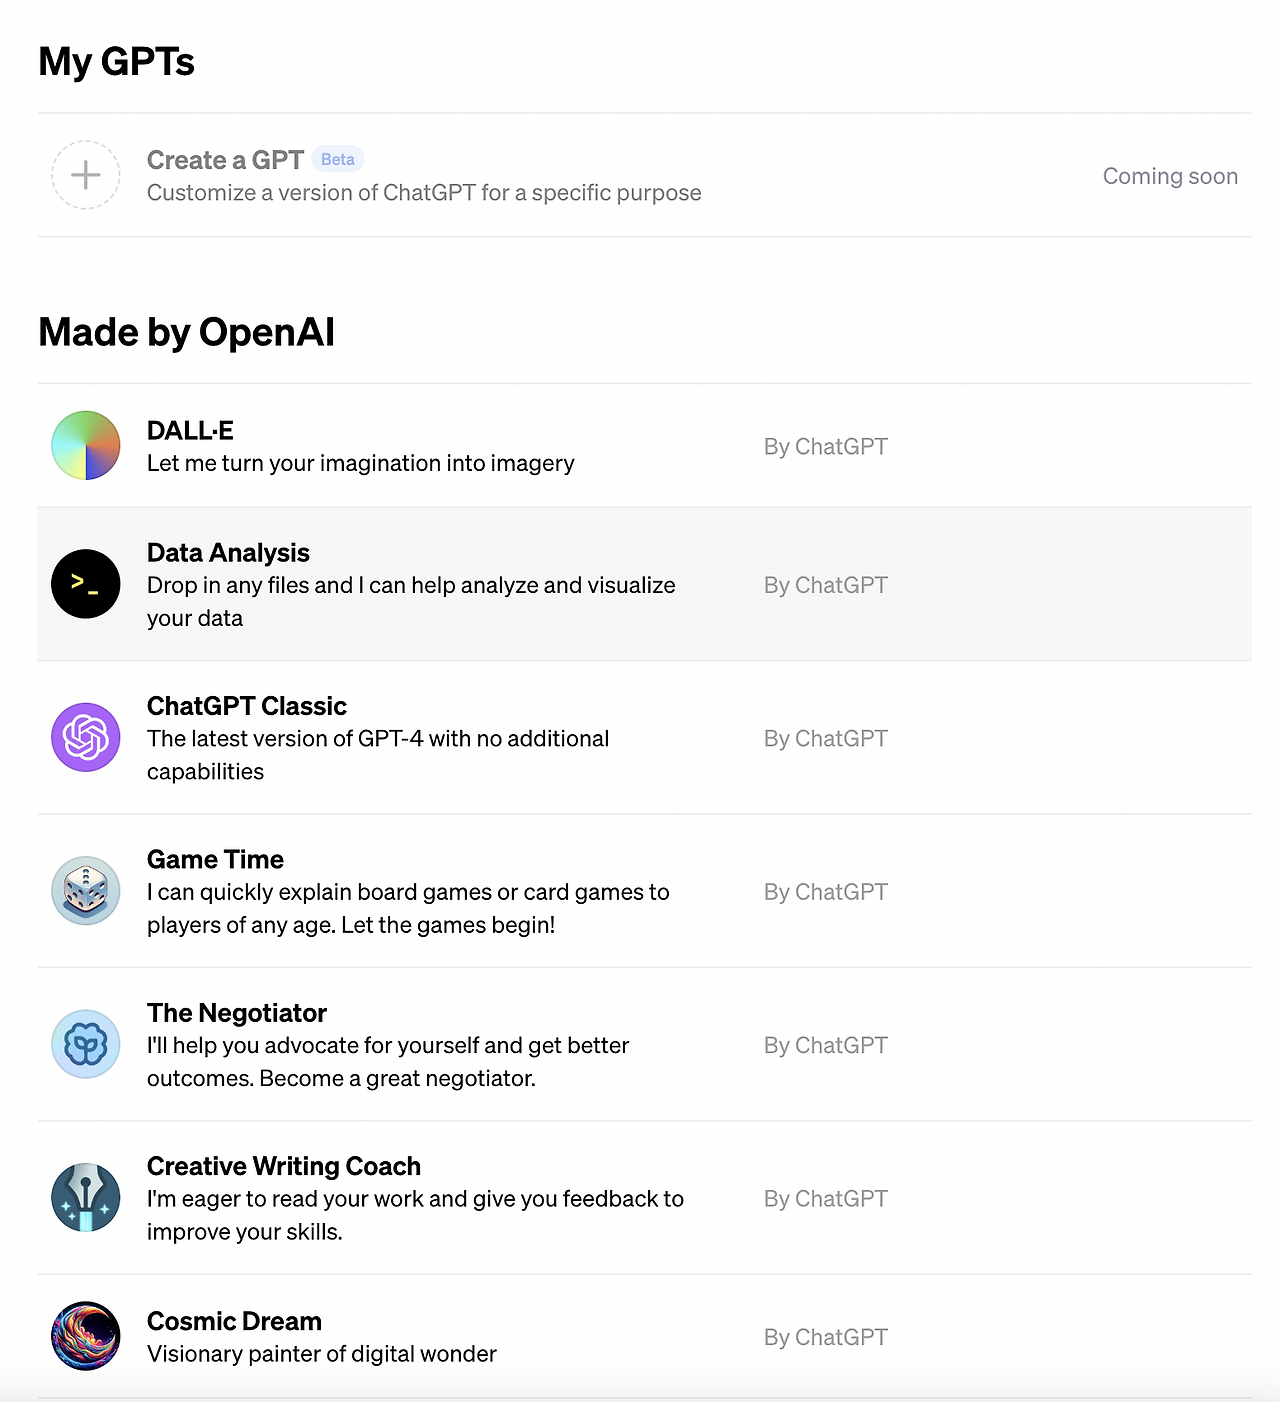Click 'By ChatGPT' in the DALL·E row
1280x1402 pixels.
pyautogui.click(x=826, y=447)
